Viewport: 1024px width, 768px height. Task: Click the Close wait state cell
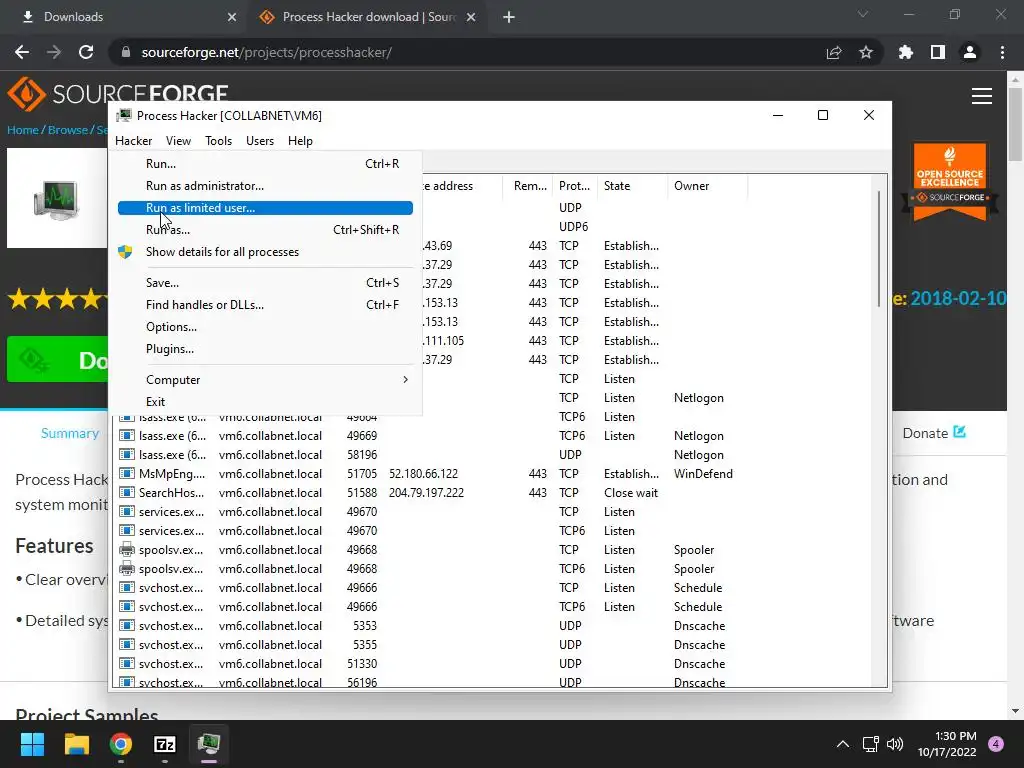pos(631,493)
